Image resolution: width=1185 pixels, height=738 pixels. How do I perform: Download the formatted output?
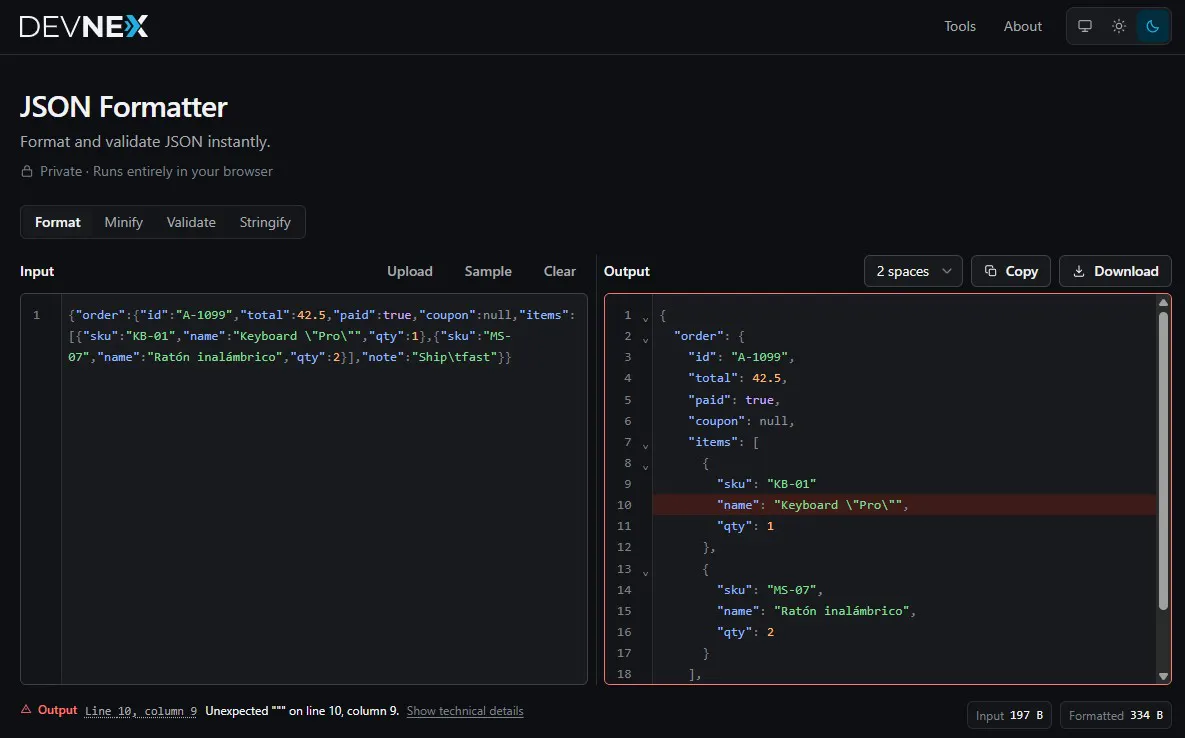click(x=1115, y=271)
